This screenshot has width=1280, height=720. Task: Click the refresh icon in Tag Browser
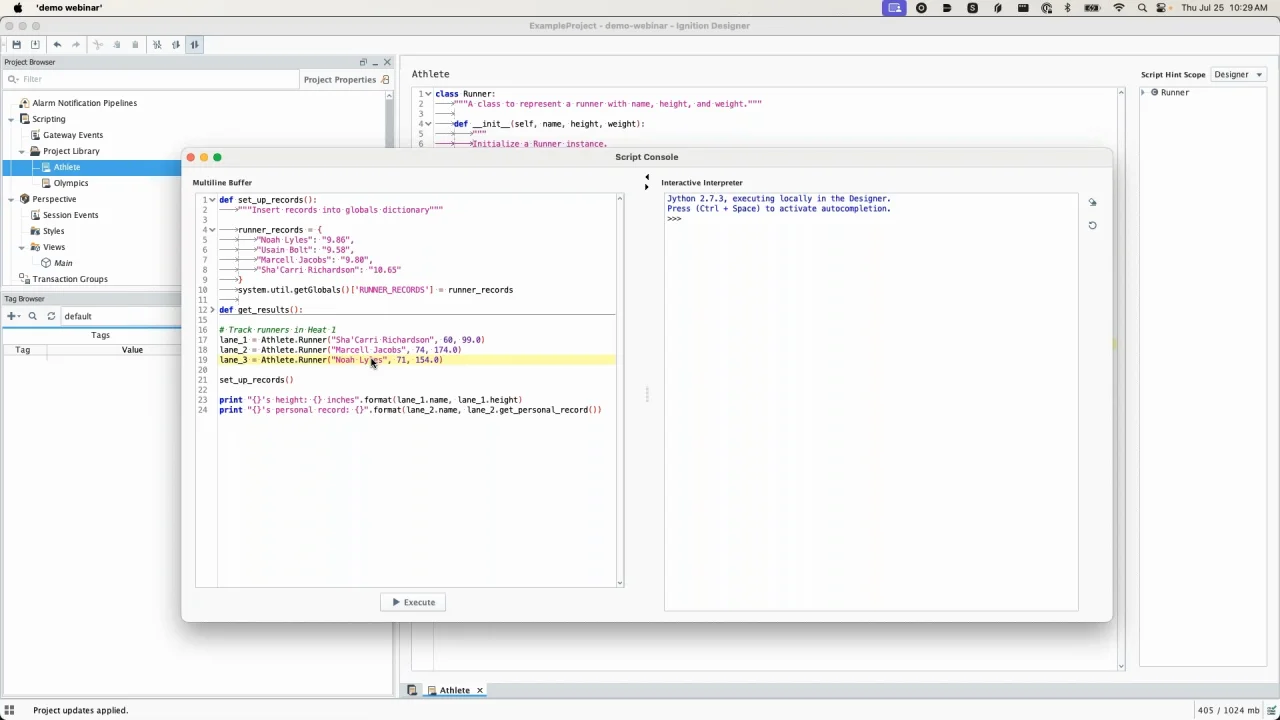point(51,316)
